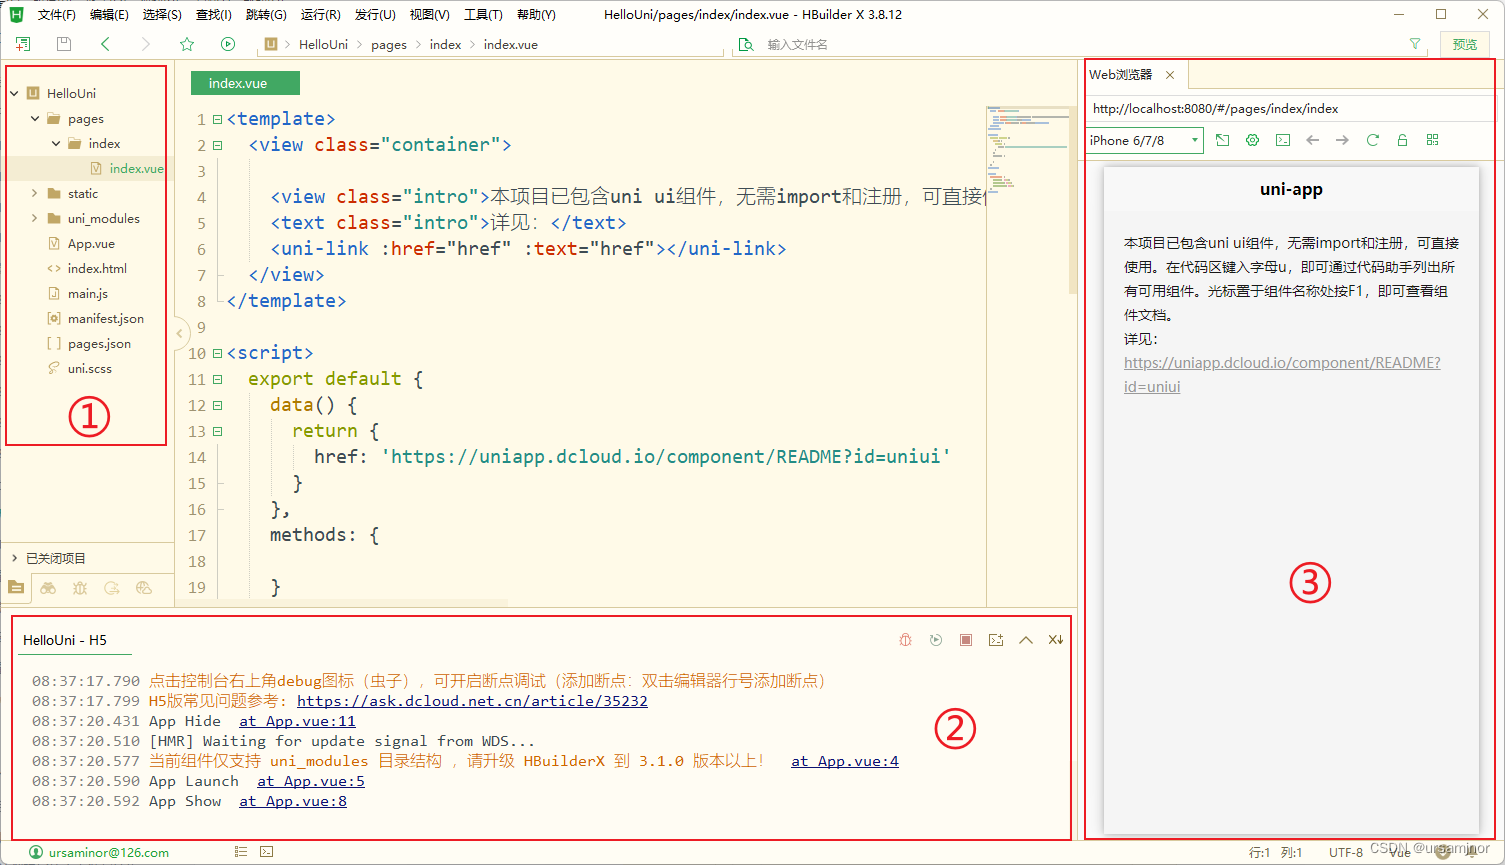
Task: Expand the 已关闭项目 closed projects section
Action: 14,558
